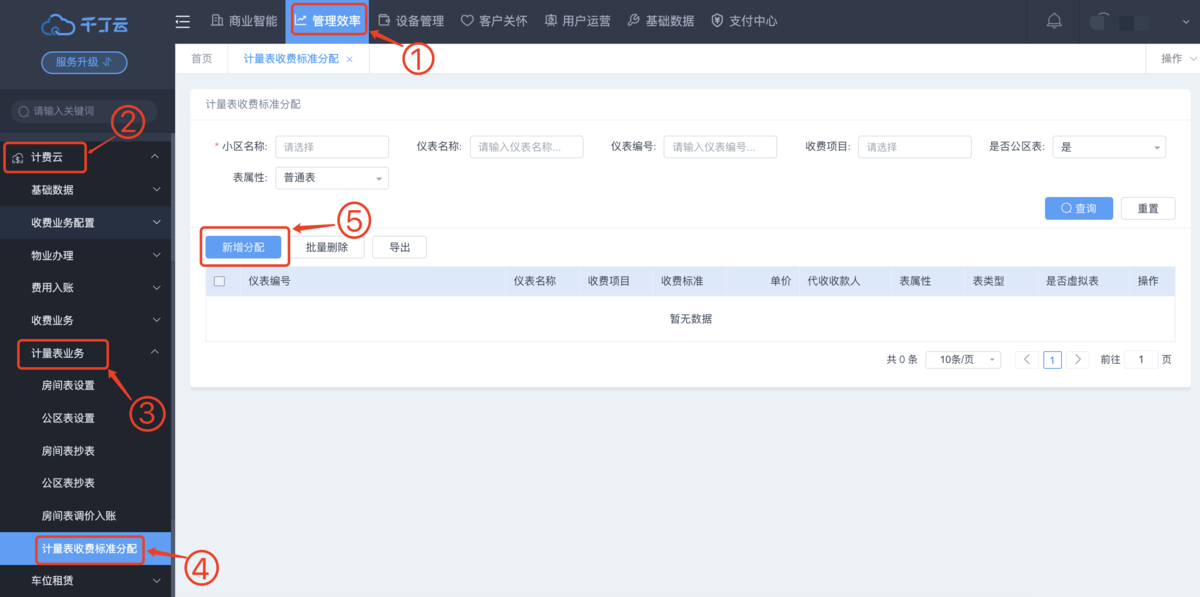Expand 费用入账 sidebar section
1200x597 pixels.
tap(86, 288)
